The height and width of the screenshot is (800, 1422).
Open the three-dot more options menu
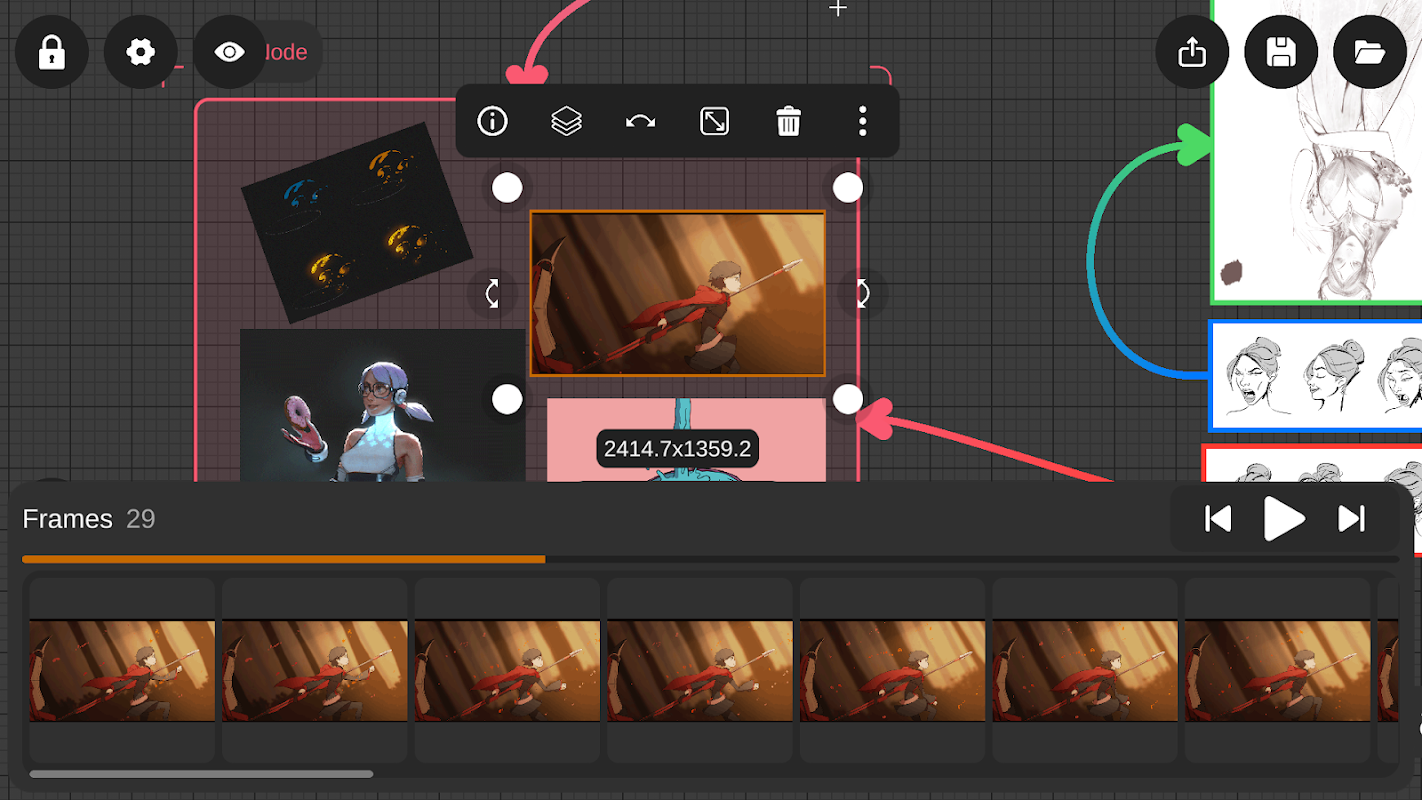(x=863, y=121)
